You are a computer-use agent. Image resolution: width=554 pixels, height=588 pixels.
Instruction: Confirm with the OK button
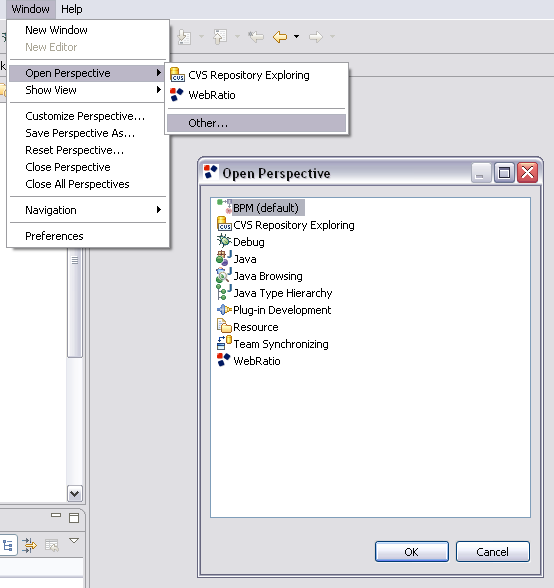pos(412,552)
